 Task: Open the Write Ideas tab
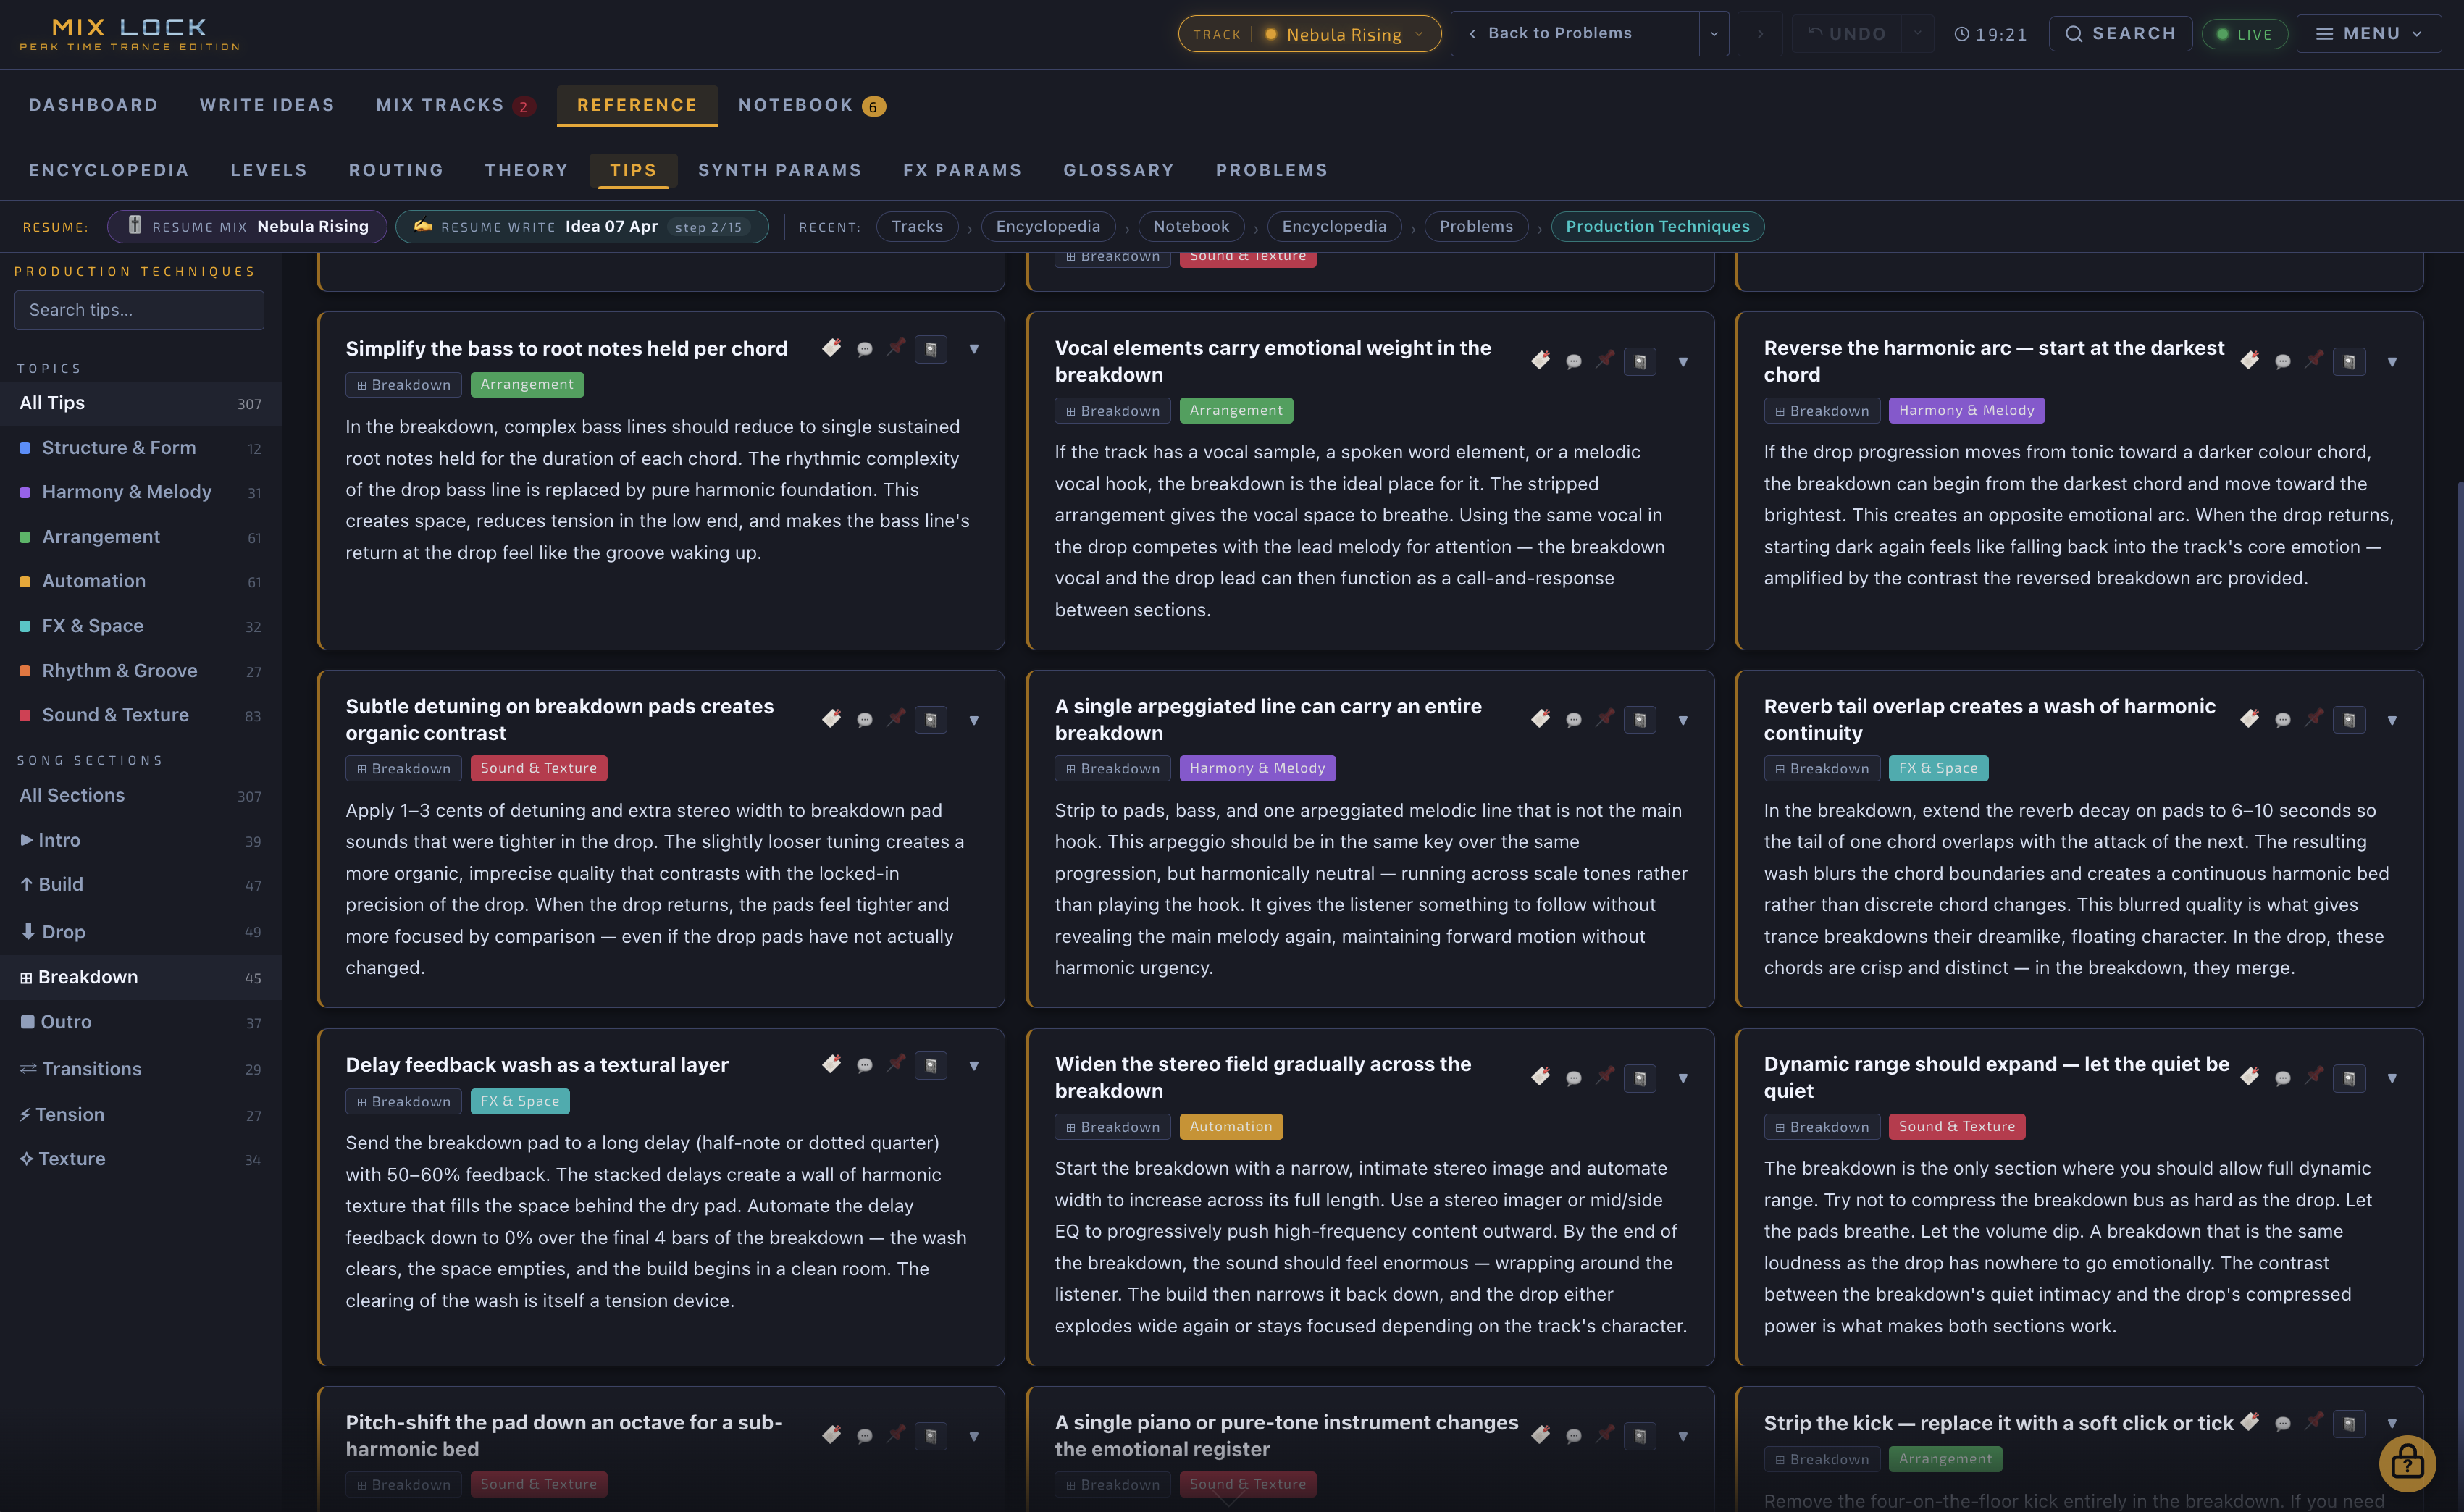pyautogui.click(x=267, y=105)
